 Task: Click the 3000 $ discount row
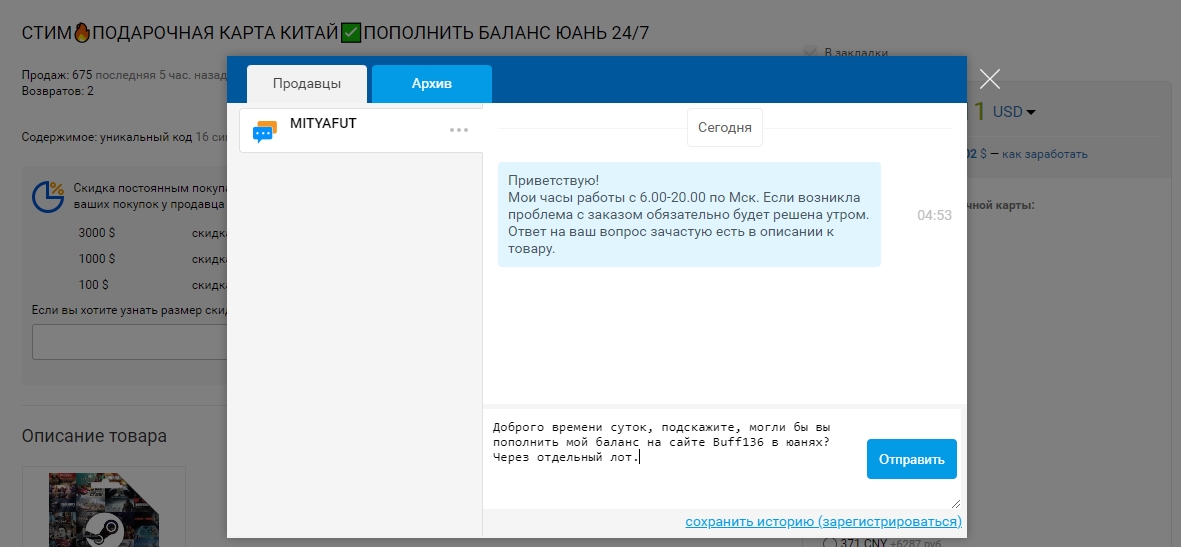pos(152,233)
